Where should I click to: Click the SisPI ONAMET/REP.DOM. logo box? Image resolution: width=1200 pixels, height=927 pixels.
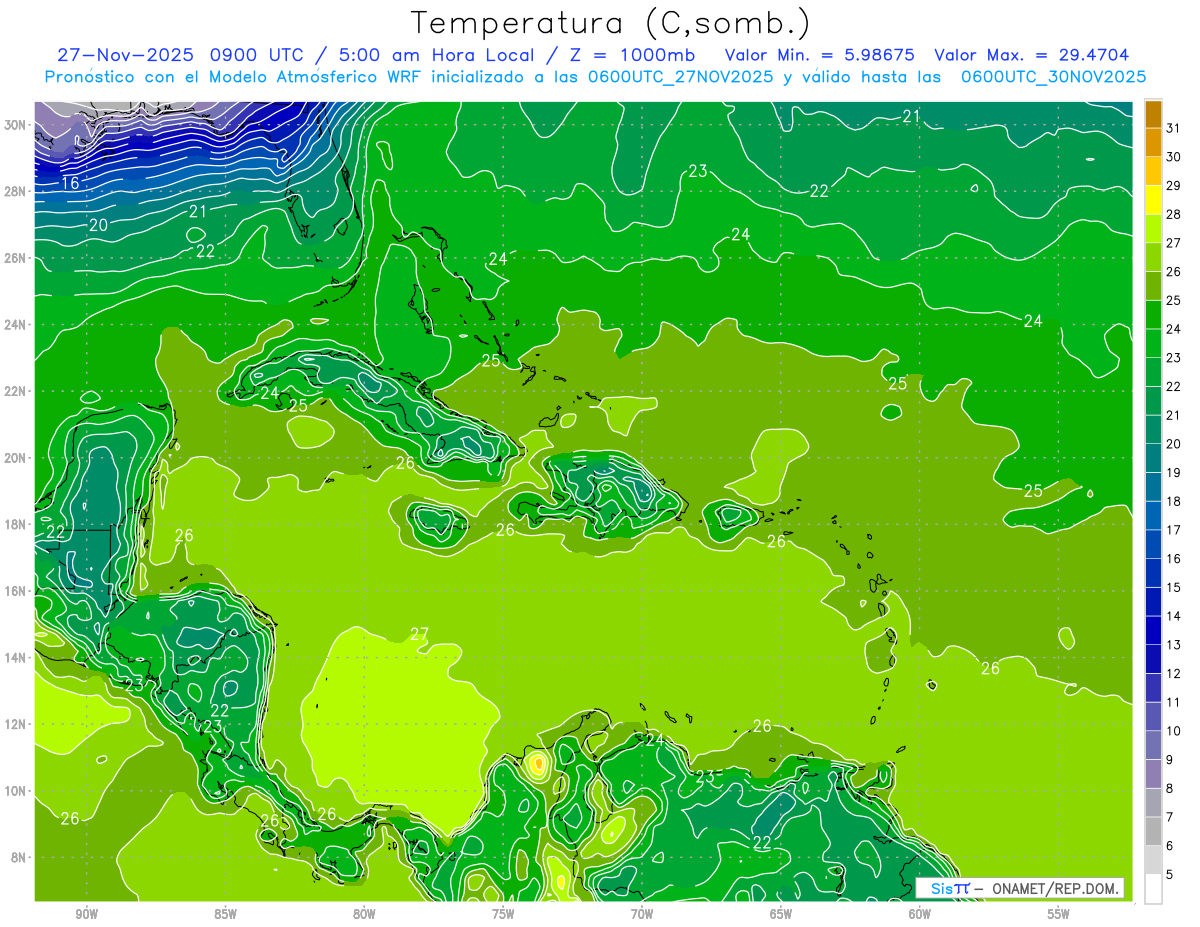1020,888
